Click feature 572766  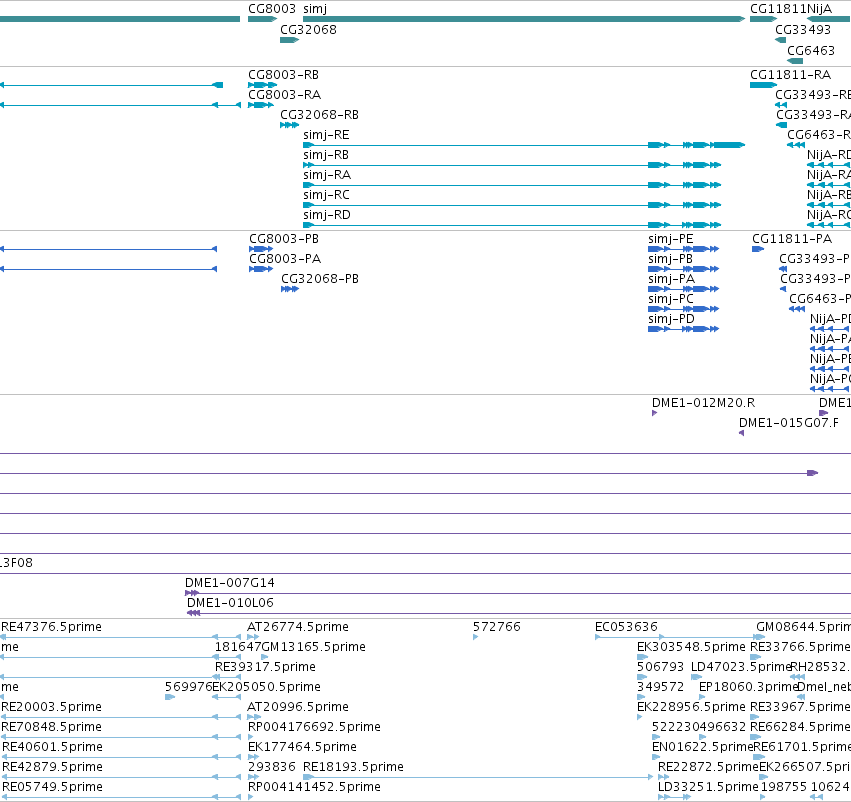tap(497, 627)
